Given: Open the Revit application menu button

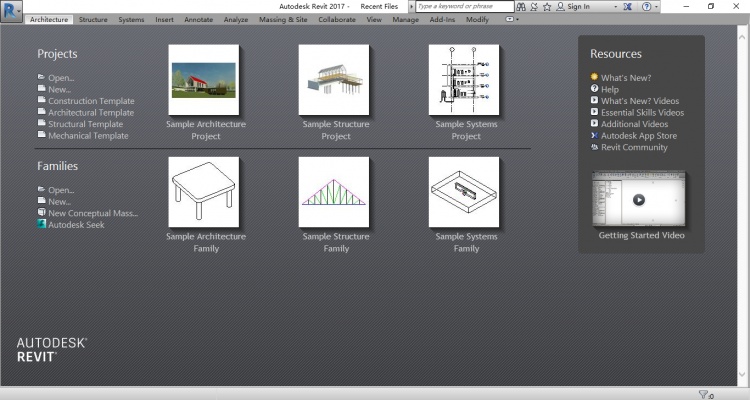Looking at the screenshot, I should (12, 11).
